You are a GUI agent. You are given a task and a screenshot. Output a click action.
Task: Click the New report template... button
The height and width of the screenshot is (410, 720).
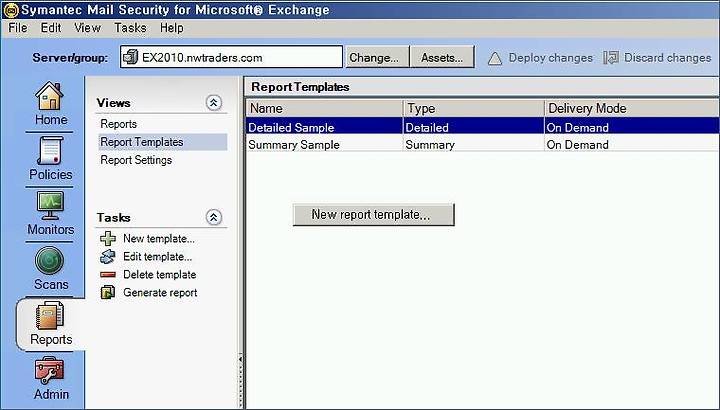point(374,215)
